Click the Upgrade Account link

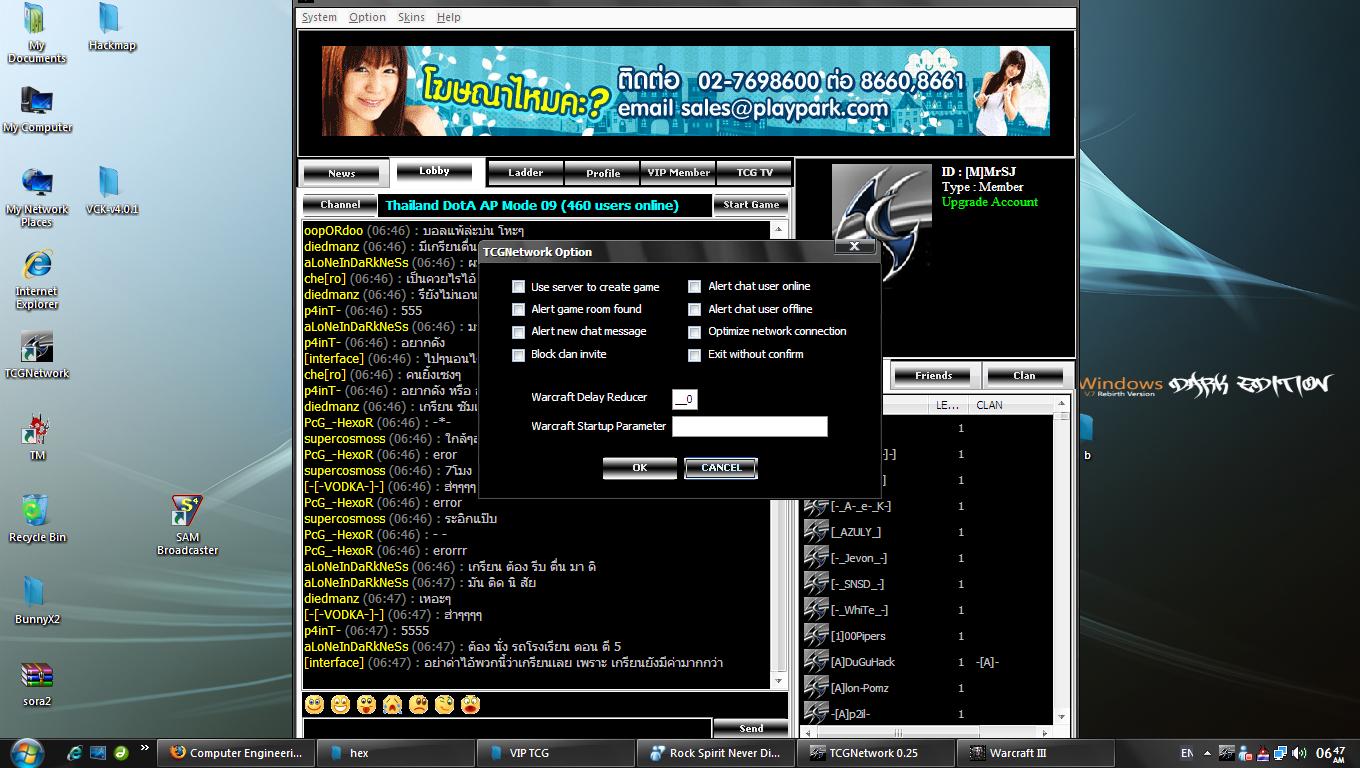(x=990, y=202)
